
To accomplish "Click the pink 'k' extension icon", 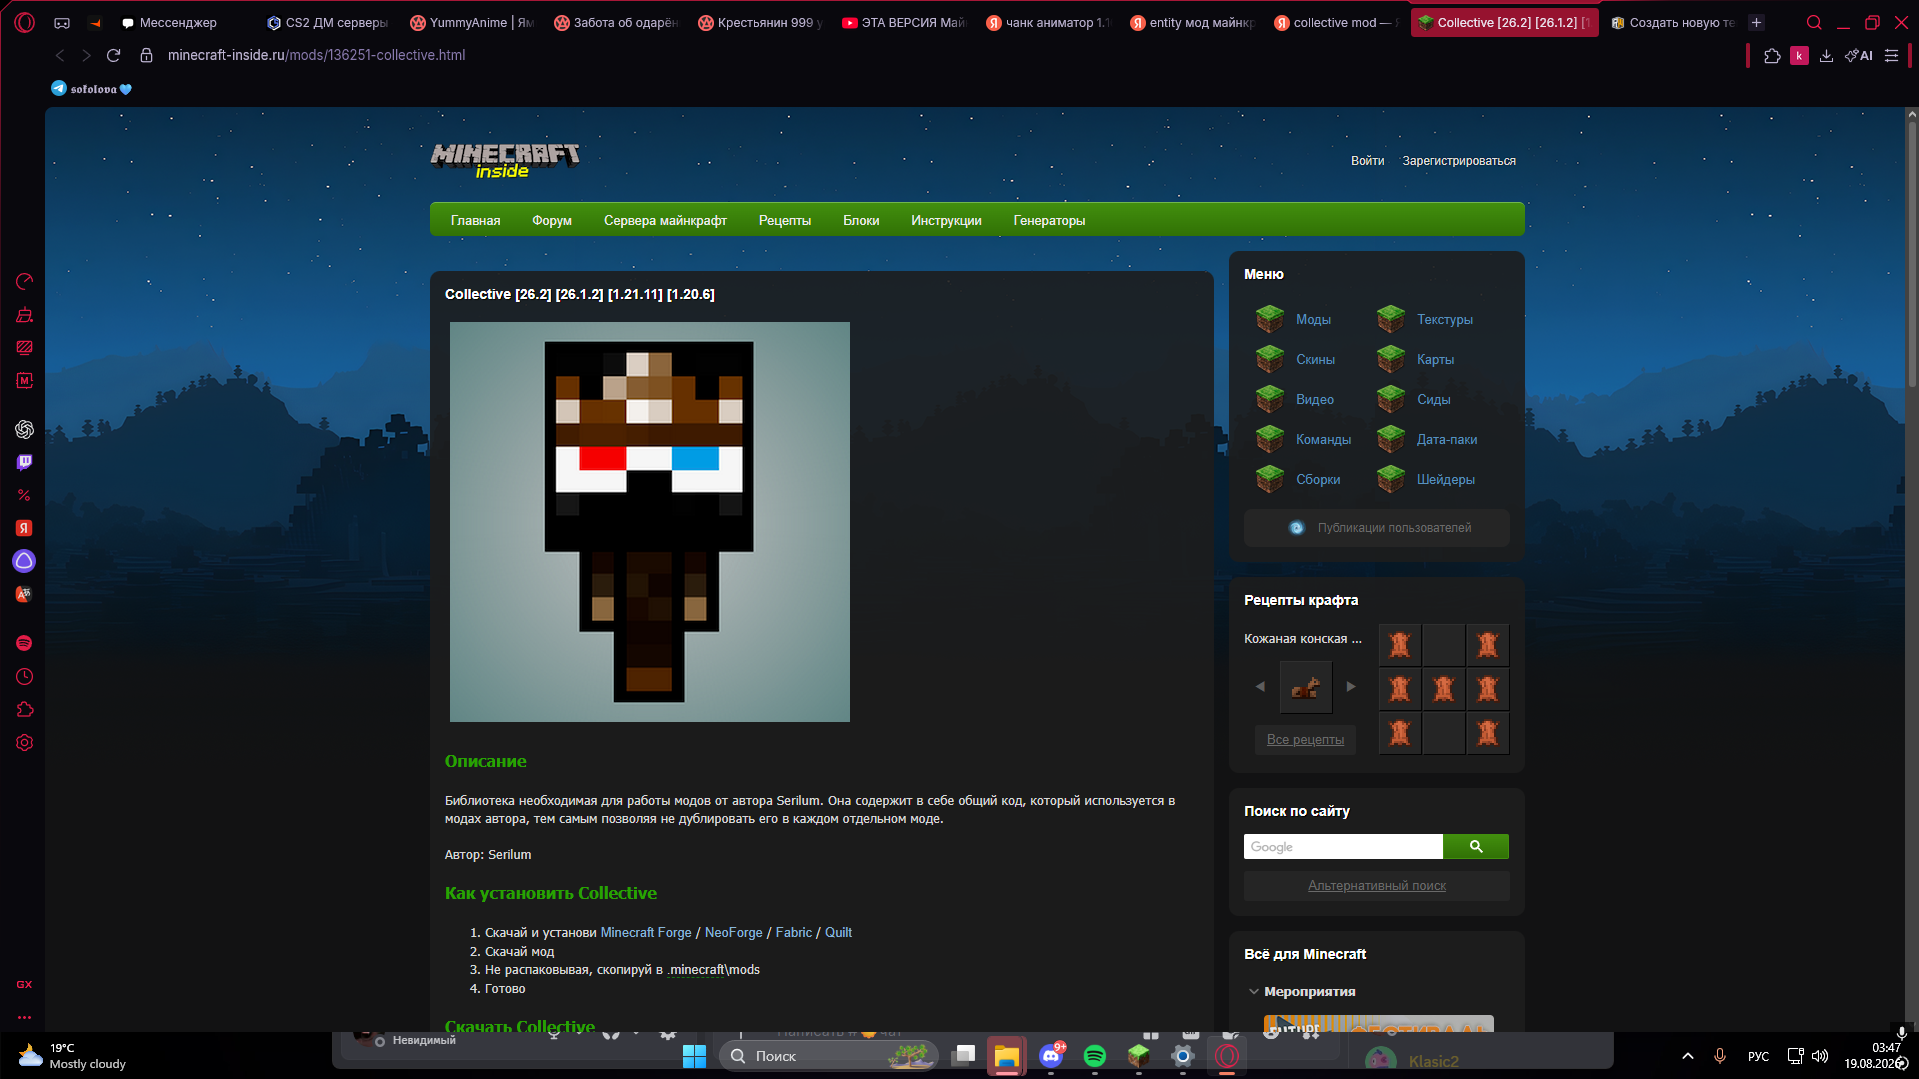I will 1800,56.
